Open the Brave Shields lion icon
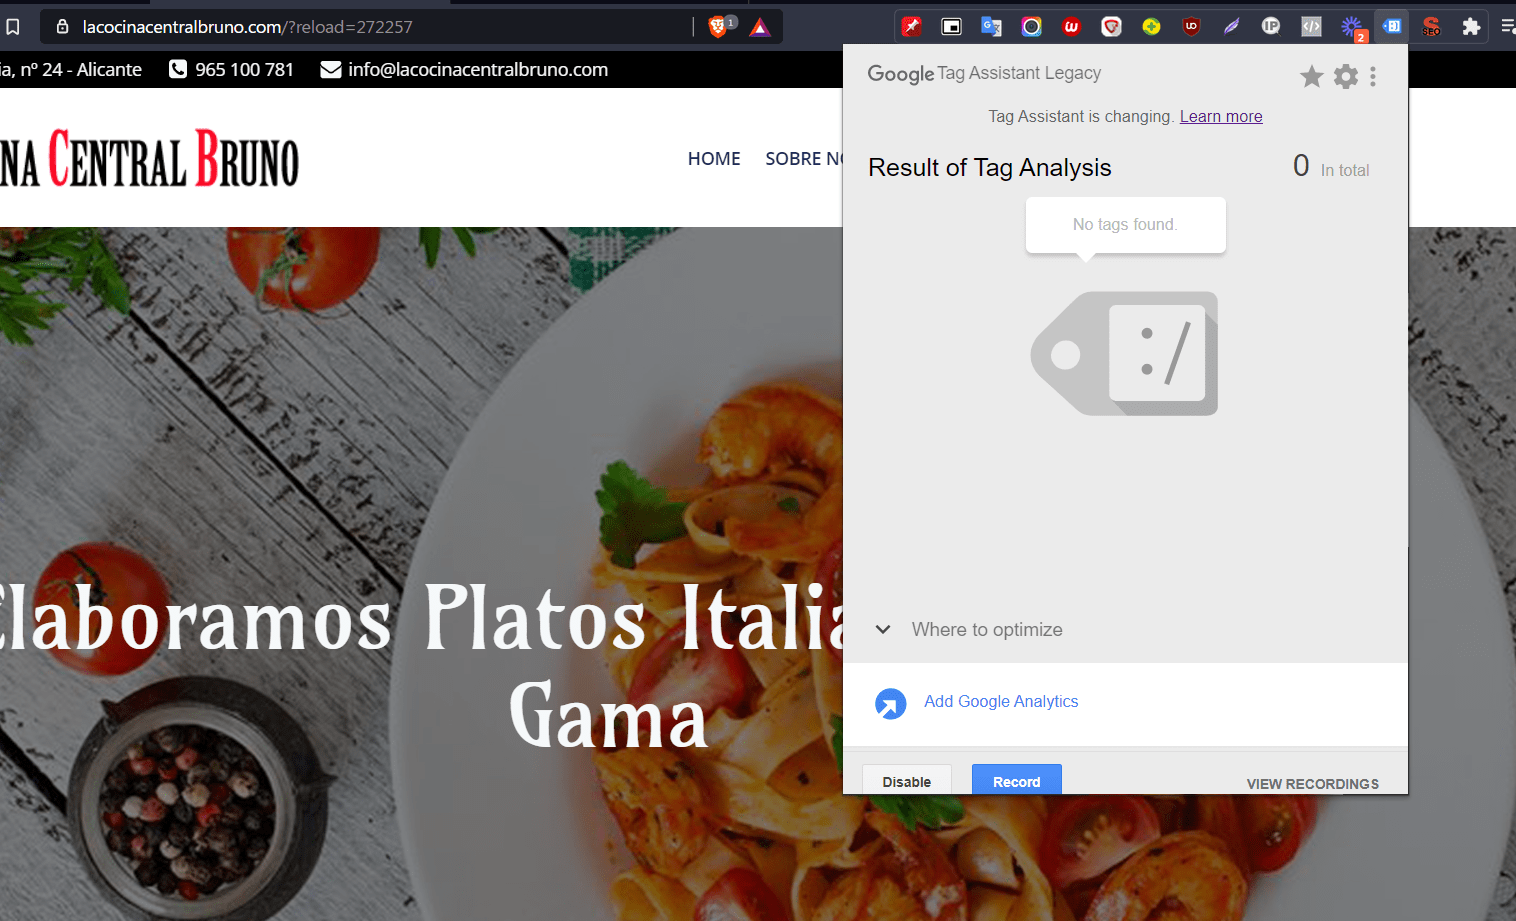 718,27
